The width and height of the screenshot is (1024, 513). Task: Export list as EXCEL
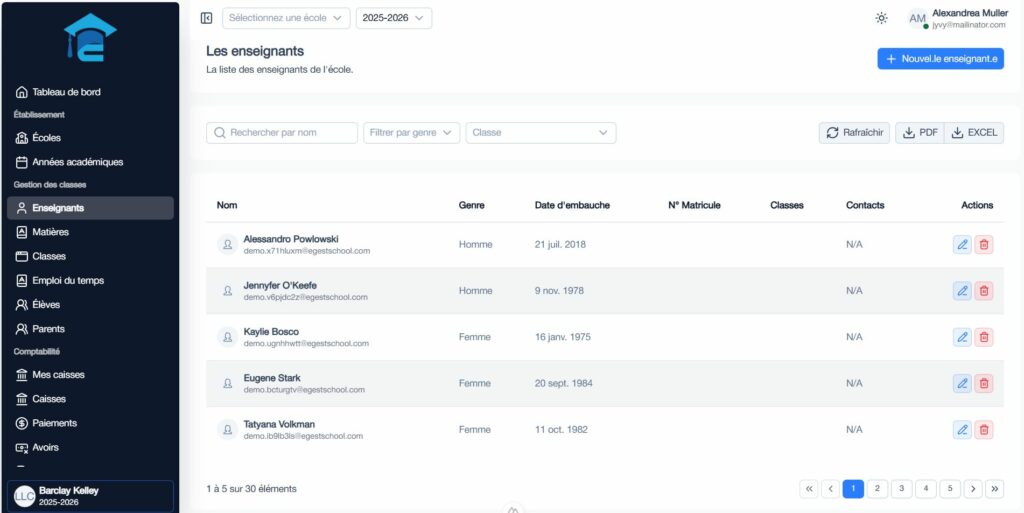click(x=974, y=132)
